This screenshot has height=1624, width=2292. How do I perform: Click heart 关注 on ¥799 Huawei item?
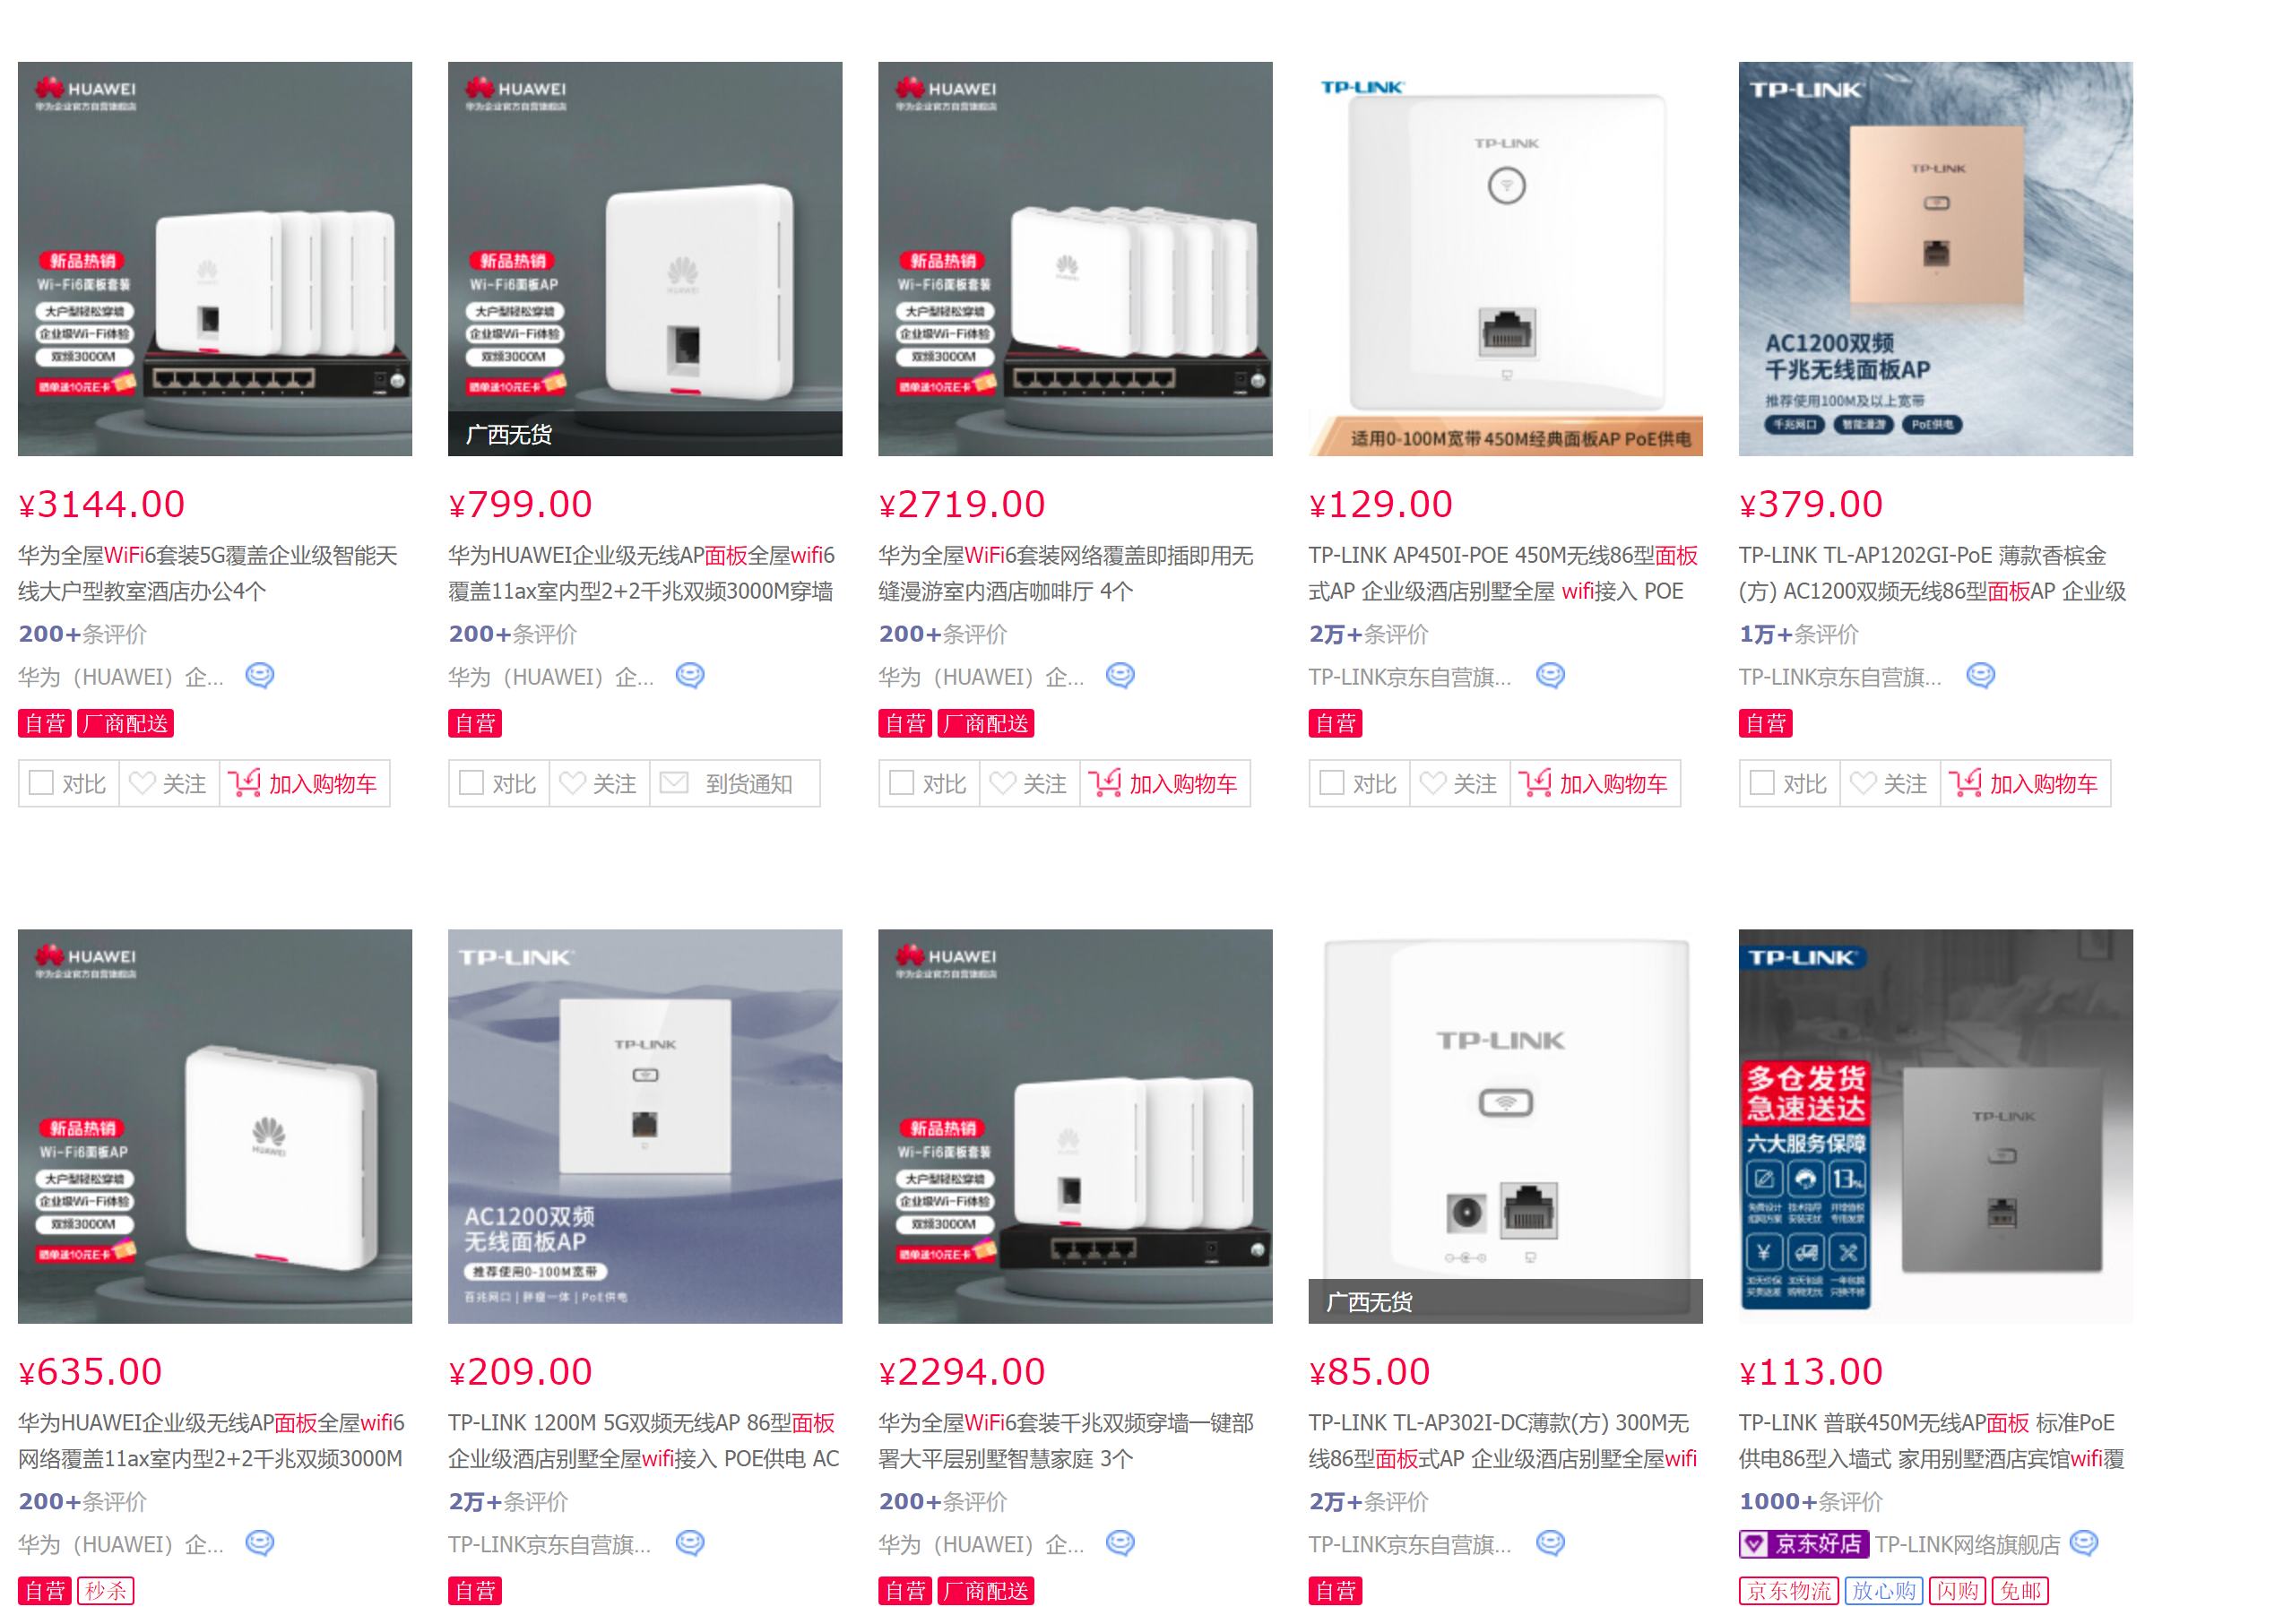click(598, 783)
